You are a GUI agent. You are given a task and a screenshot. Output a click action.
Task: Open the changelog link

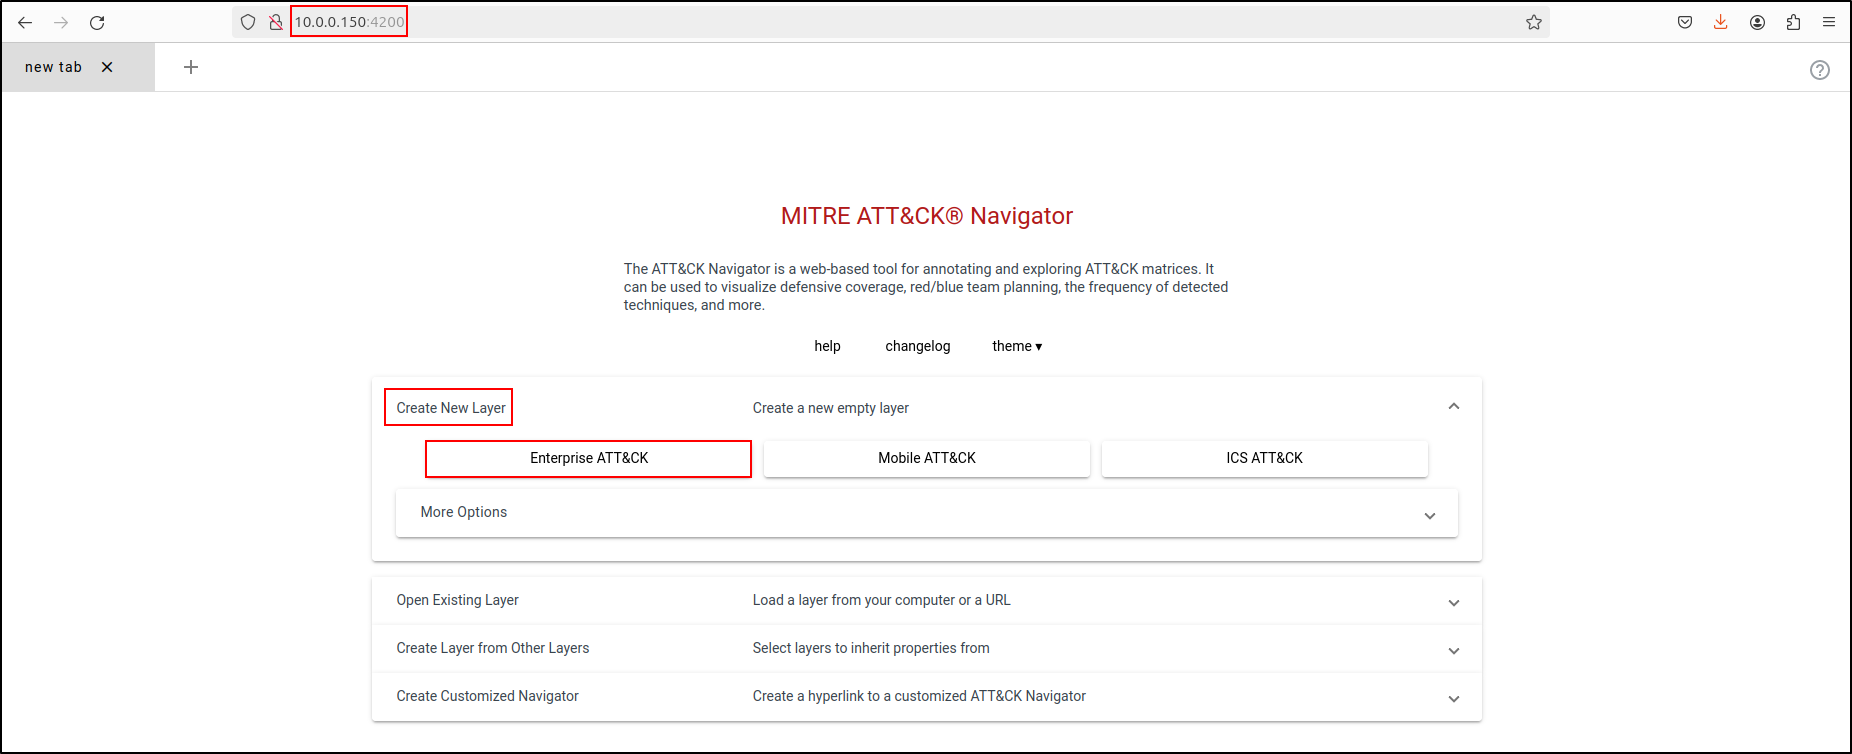tap(918, 346)
